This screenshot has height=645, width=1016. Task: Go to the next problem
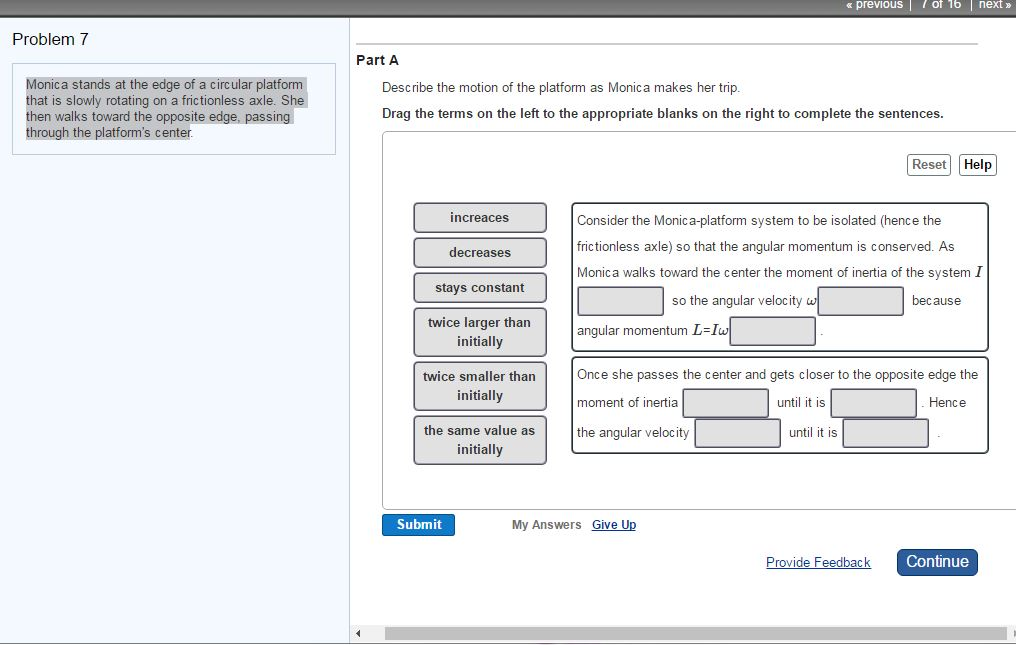(993, 5)
